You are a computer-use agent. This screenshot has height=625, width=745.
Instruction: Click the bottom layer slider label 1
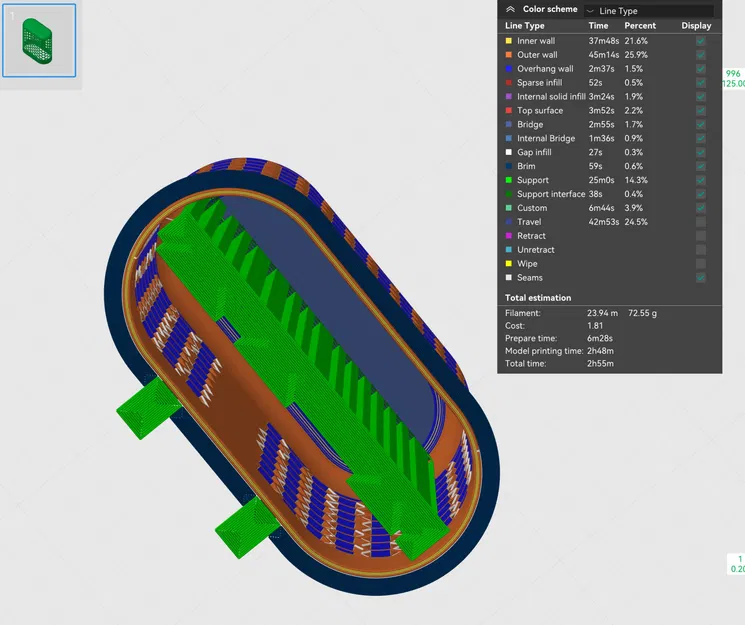[740, 559]
